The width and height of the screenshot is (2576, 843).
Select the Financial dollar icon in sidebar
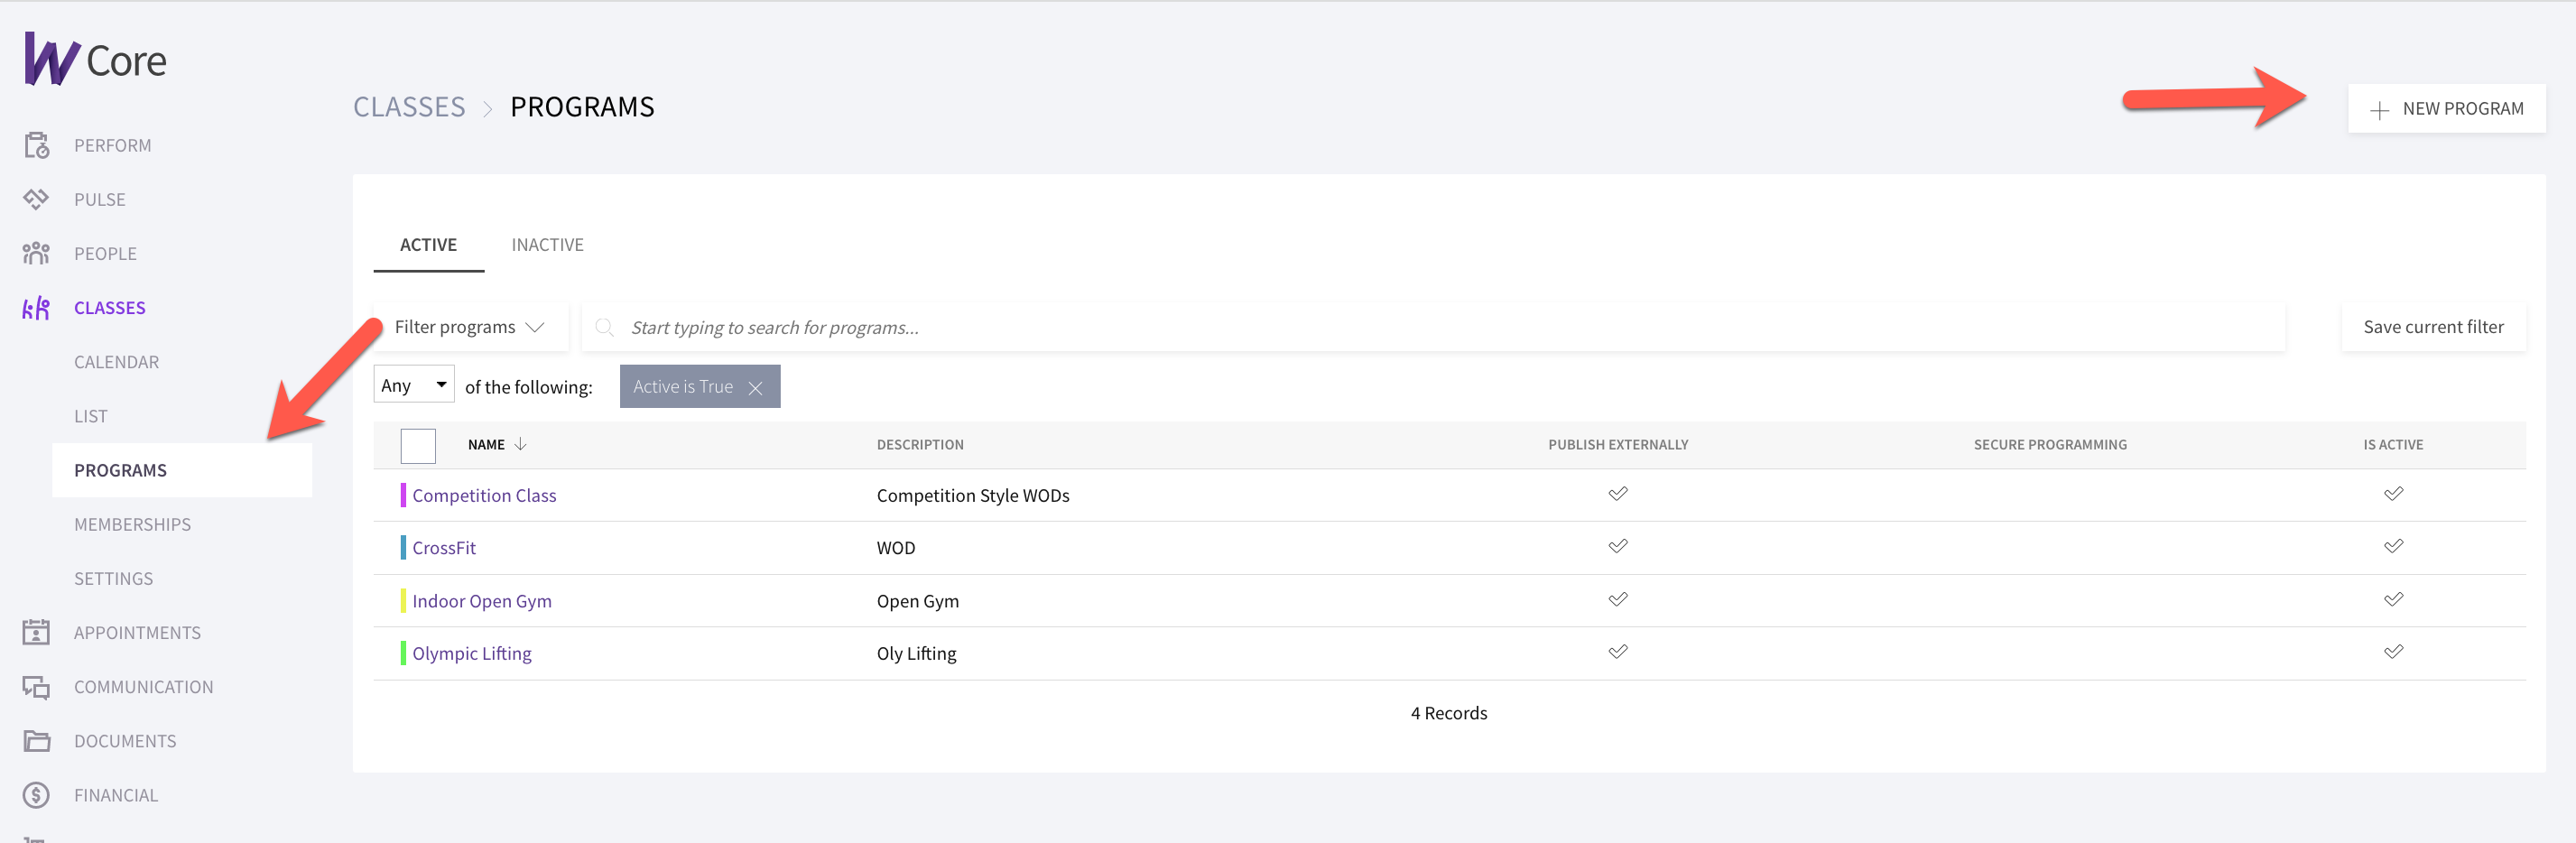(x=36, y=795)
